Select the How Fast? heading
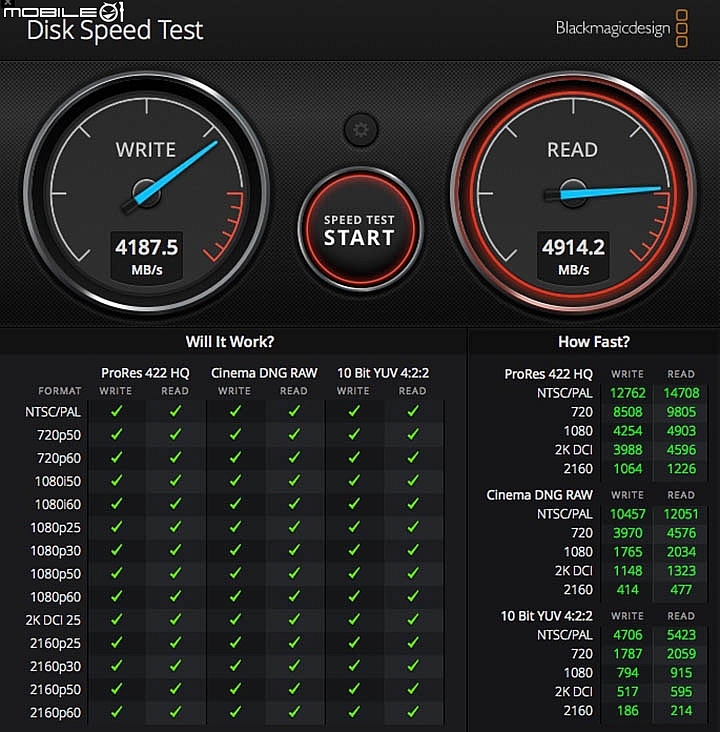This screenshot has width=720, height=732. (594, 342)
